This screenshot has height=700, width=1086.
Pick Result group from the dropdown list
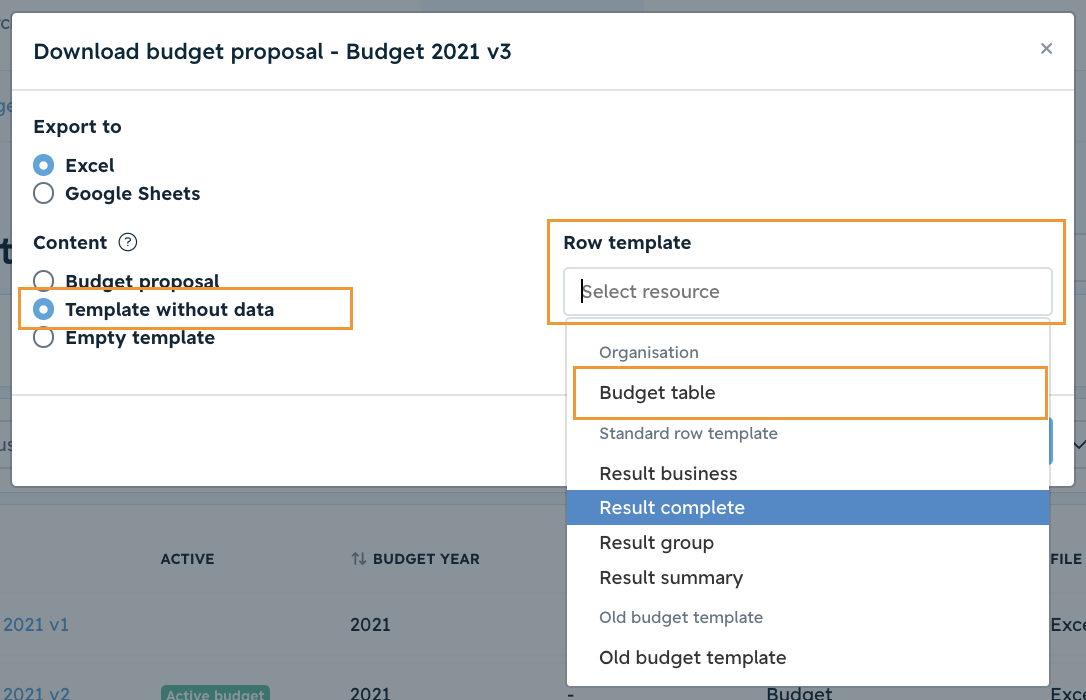(x=808, y=542)
